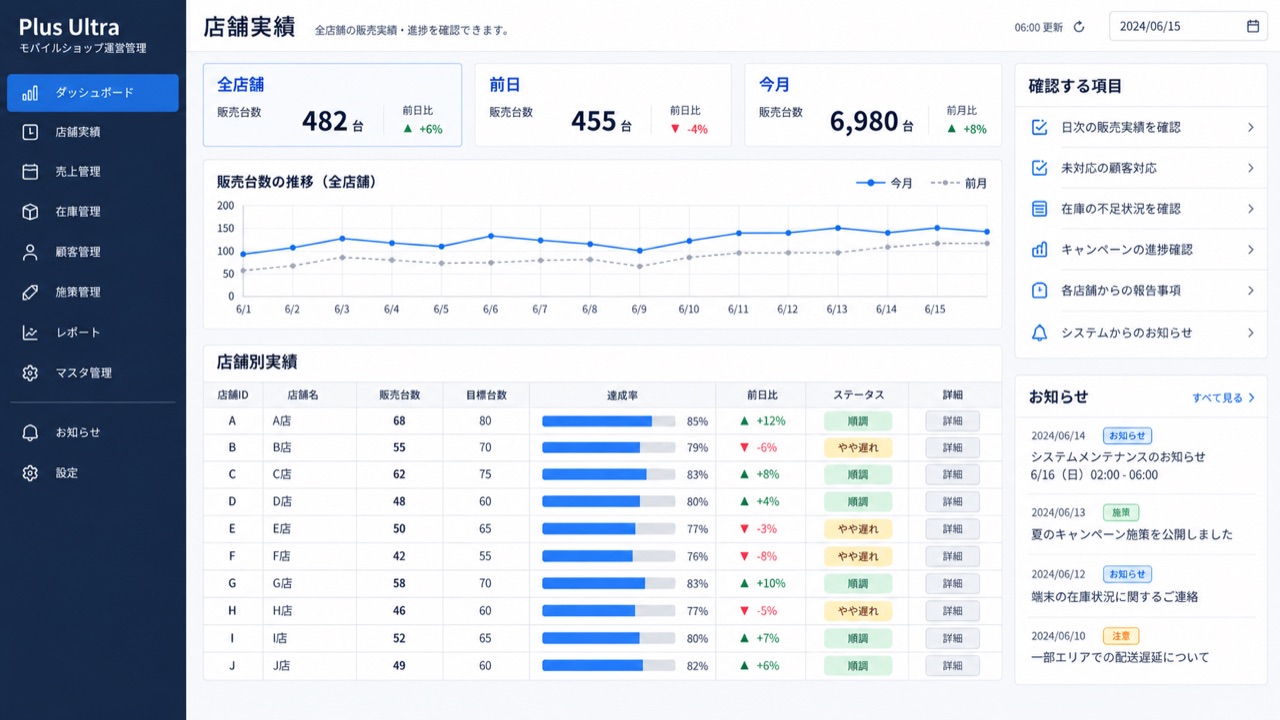Refresh data with the reload icon
1280x720 pixels.
[x=1079, y=27]
